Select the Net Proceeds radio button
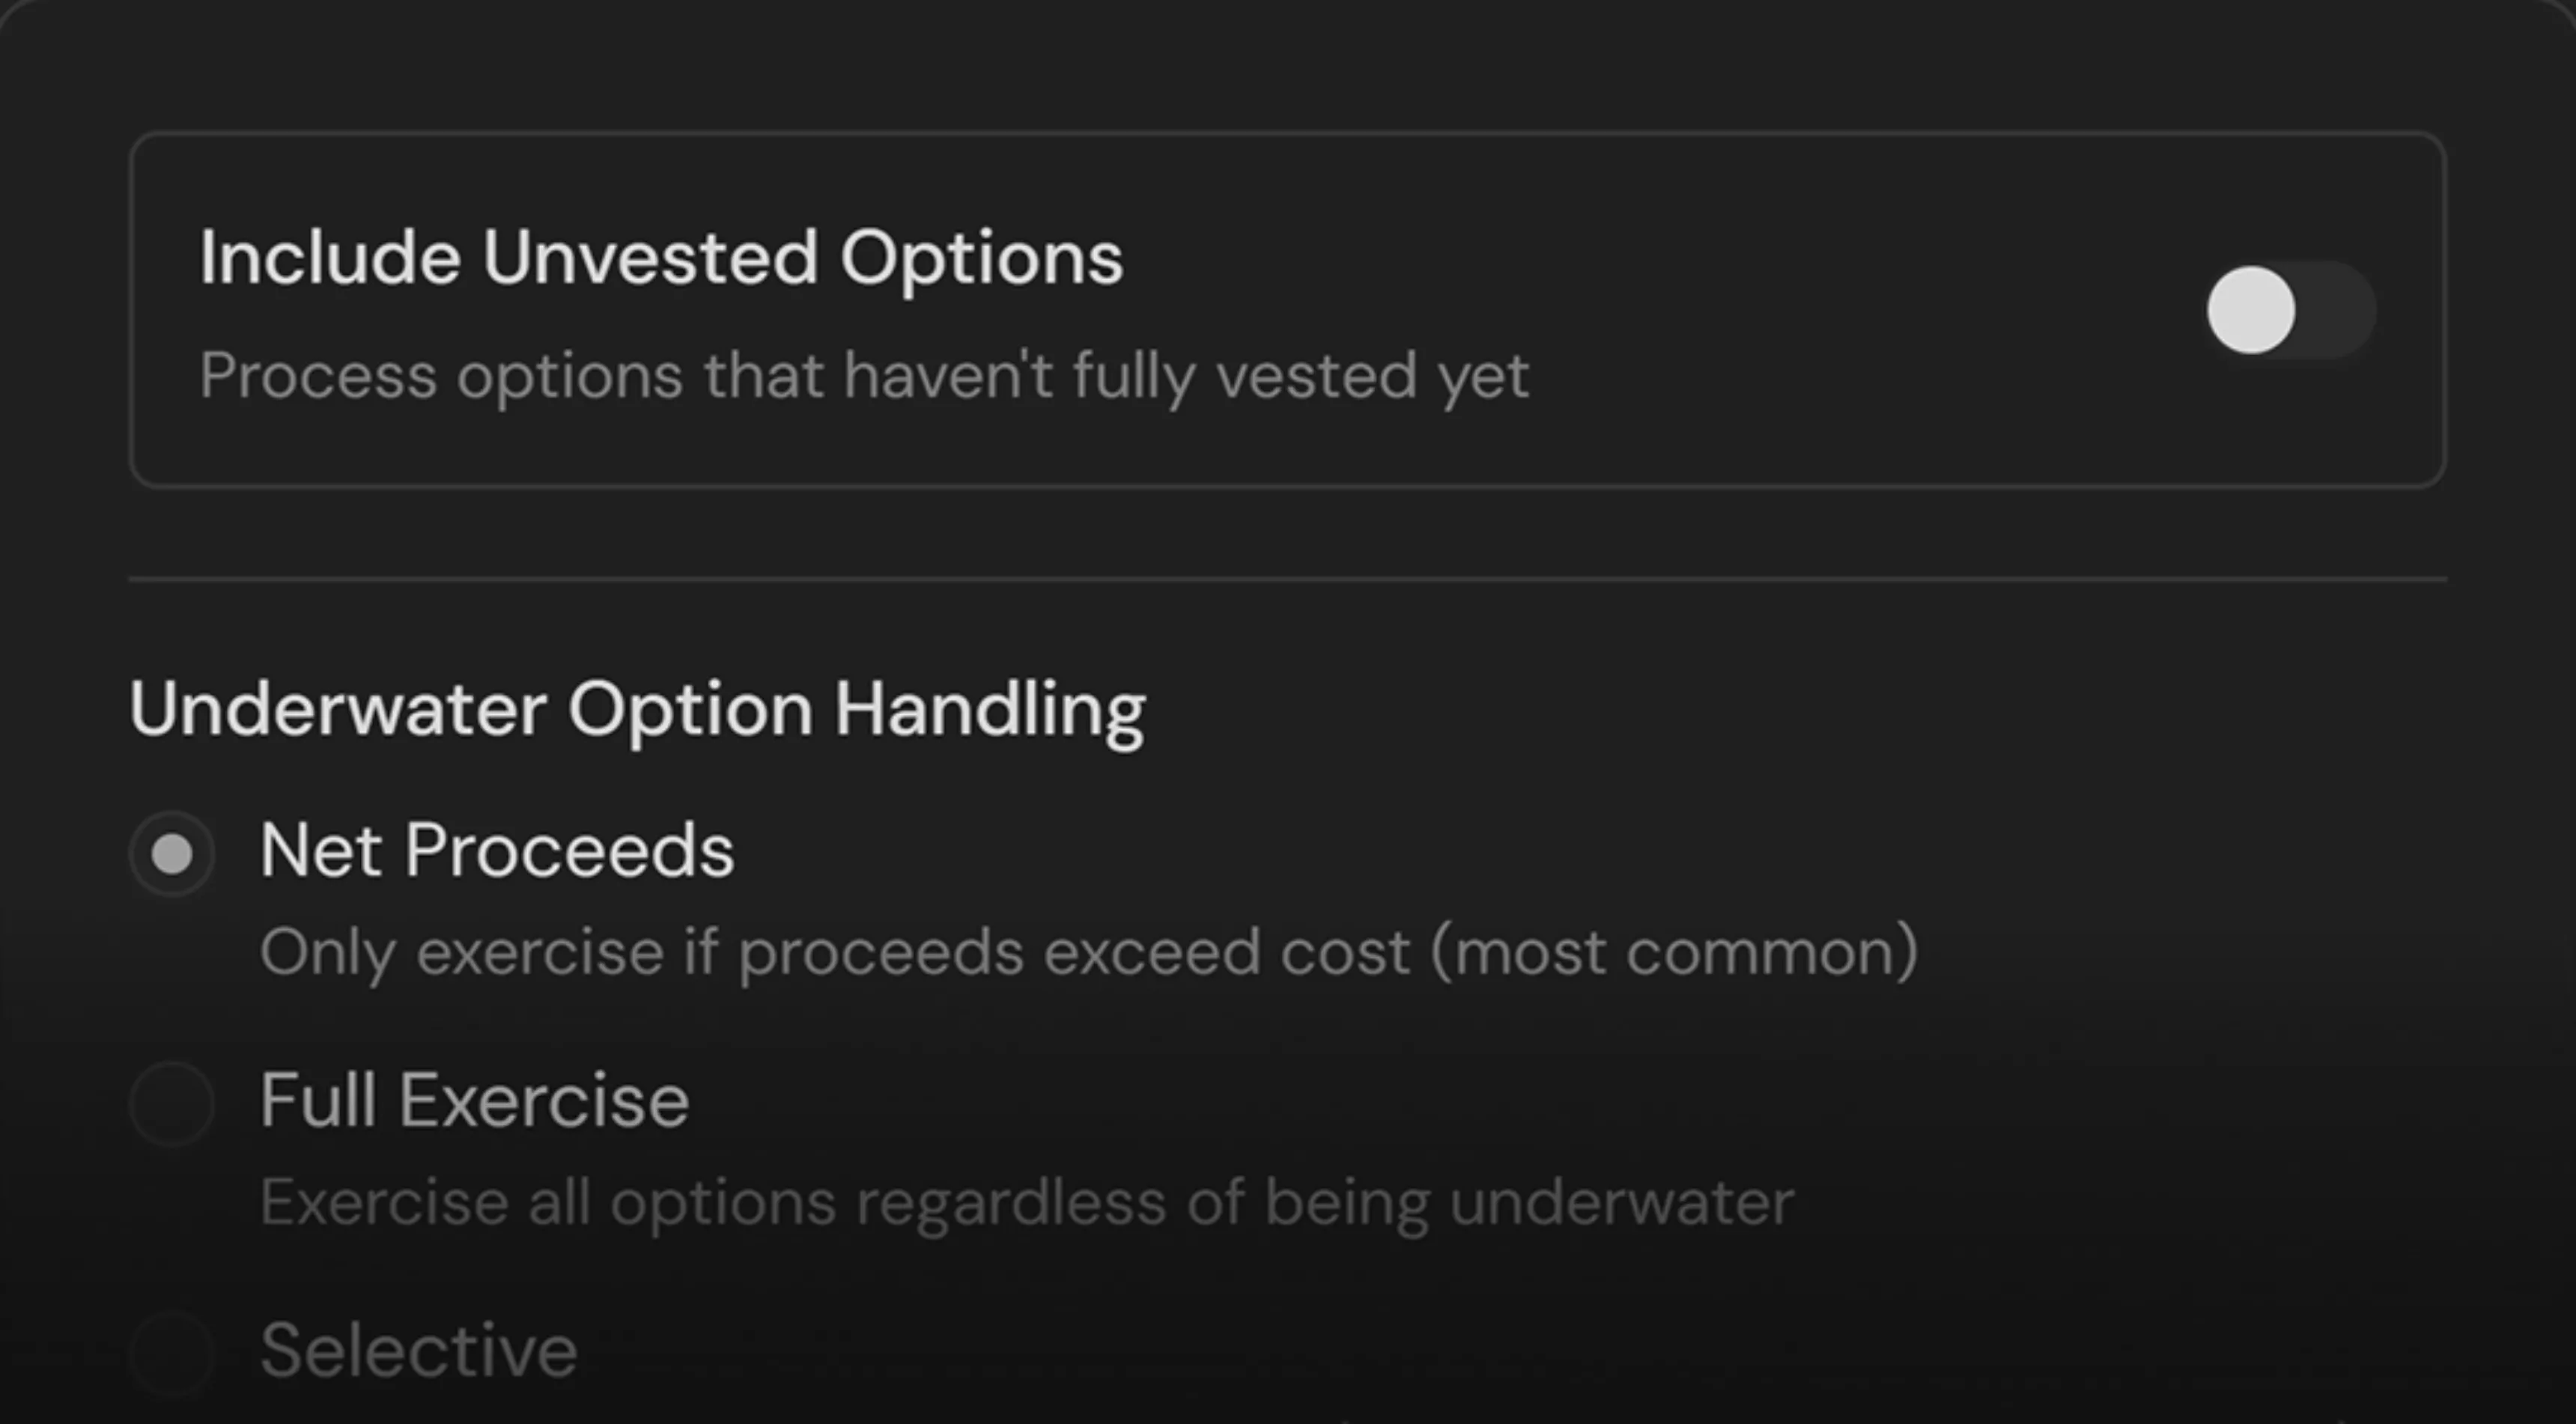 pos(172,853)
